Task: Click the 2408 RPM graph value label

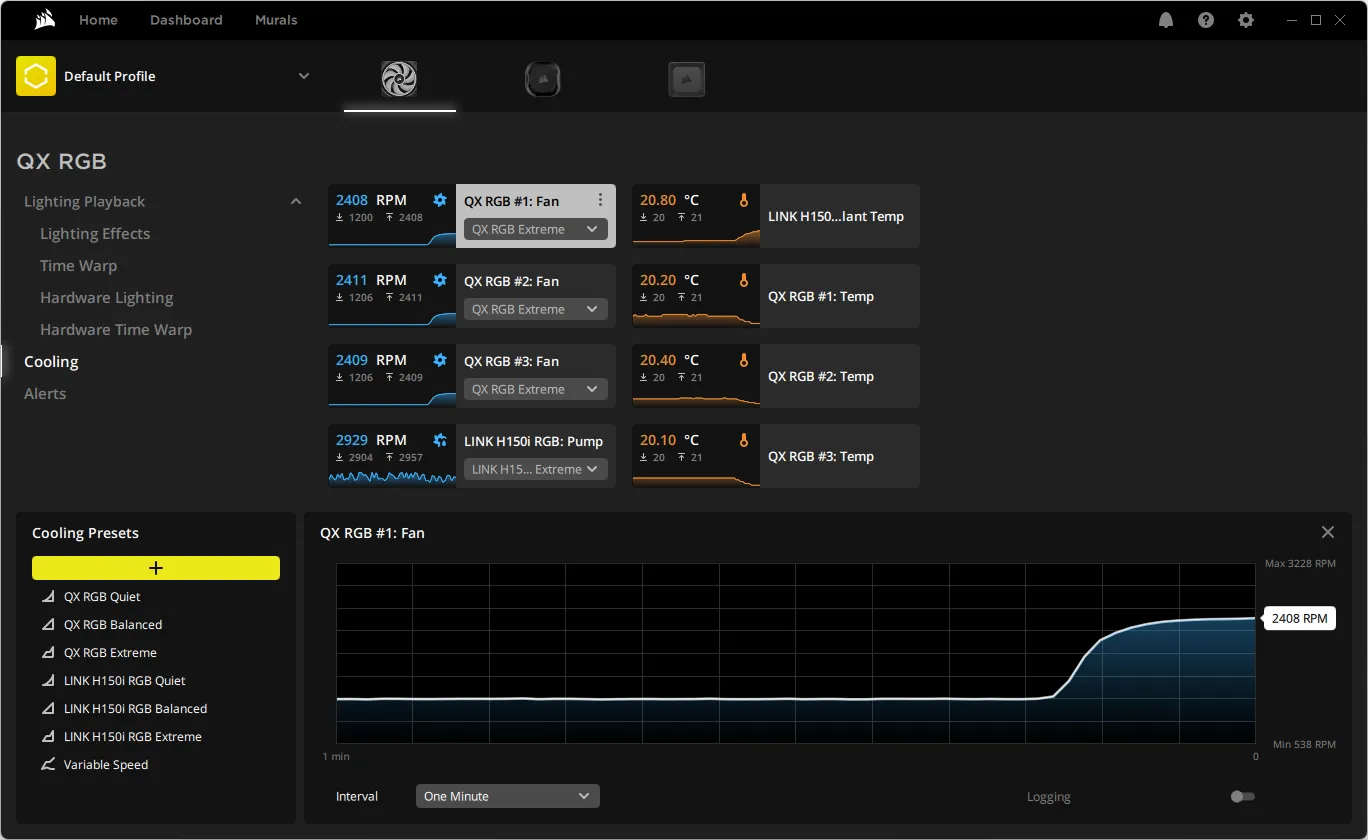Action: click(1300, 618)
